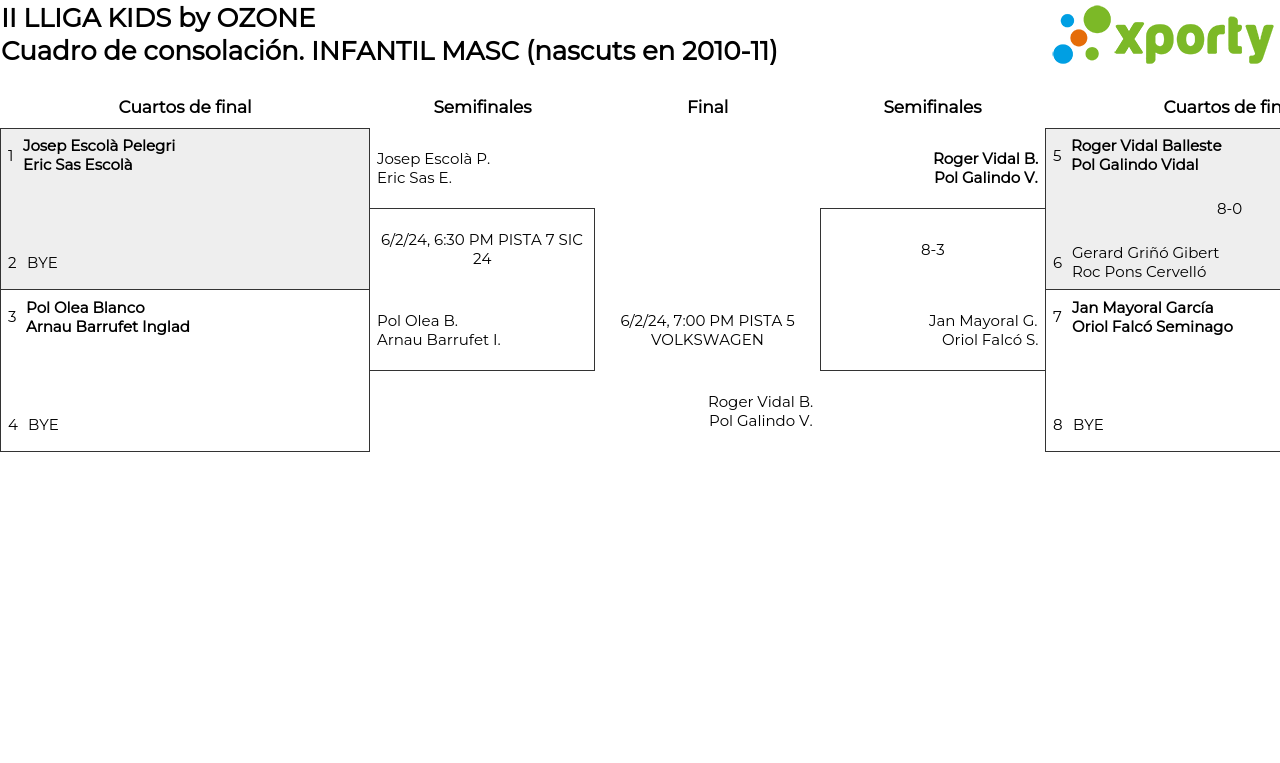
Task: Select the left Semifinales column heading
Action: 482,107
